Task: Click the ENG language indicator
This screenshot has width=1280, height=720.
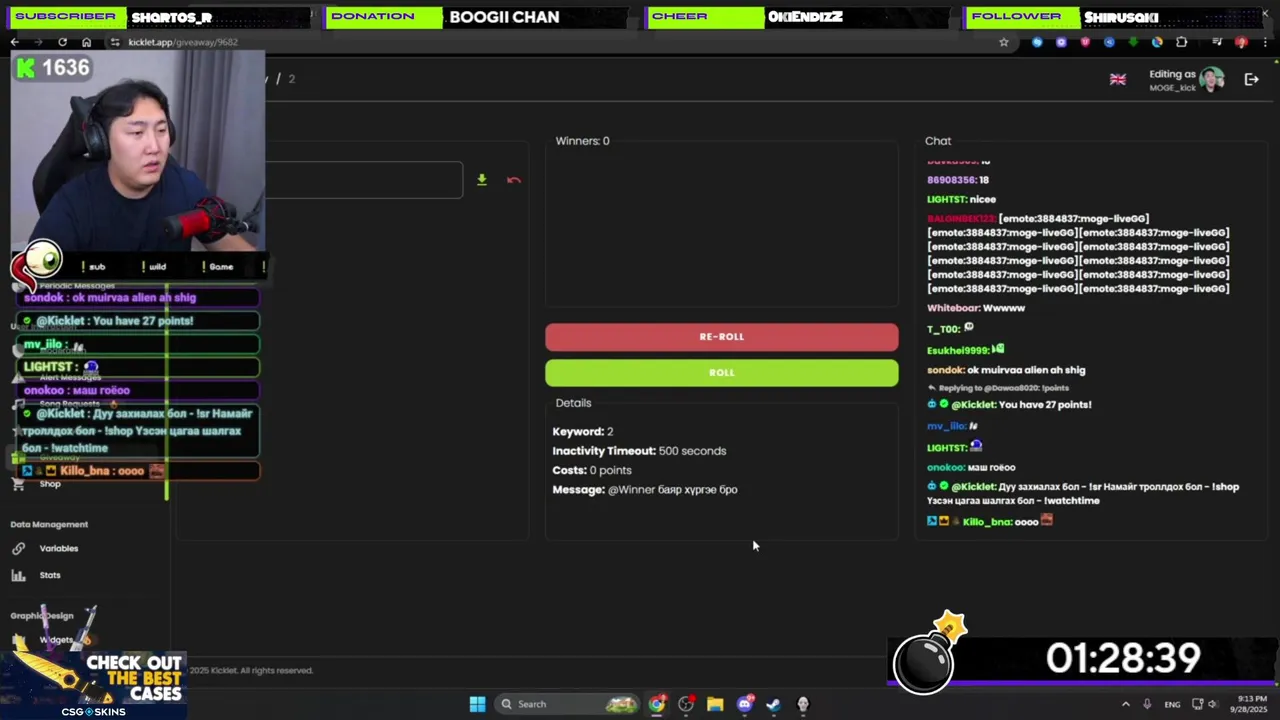Action: pos(1172,704)
